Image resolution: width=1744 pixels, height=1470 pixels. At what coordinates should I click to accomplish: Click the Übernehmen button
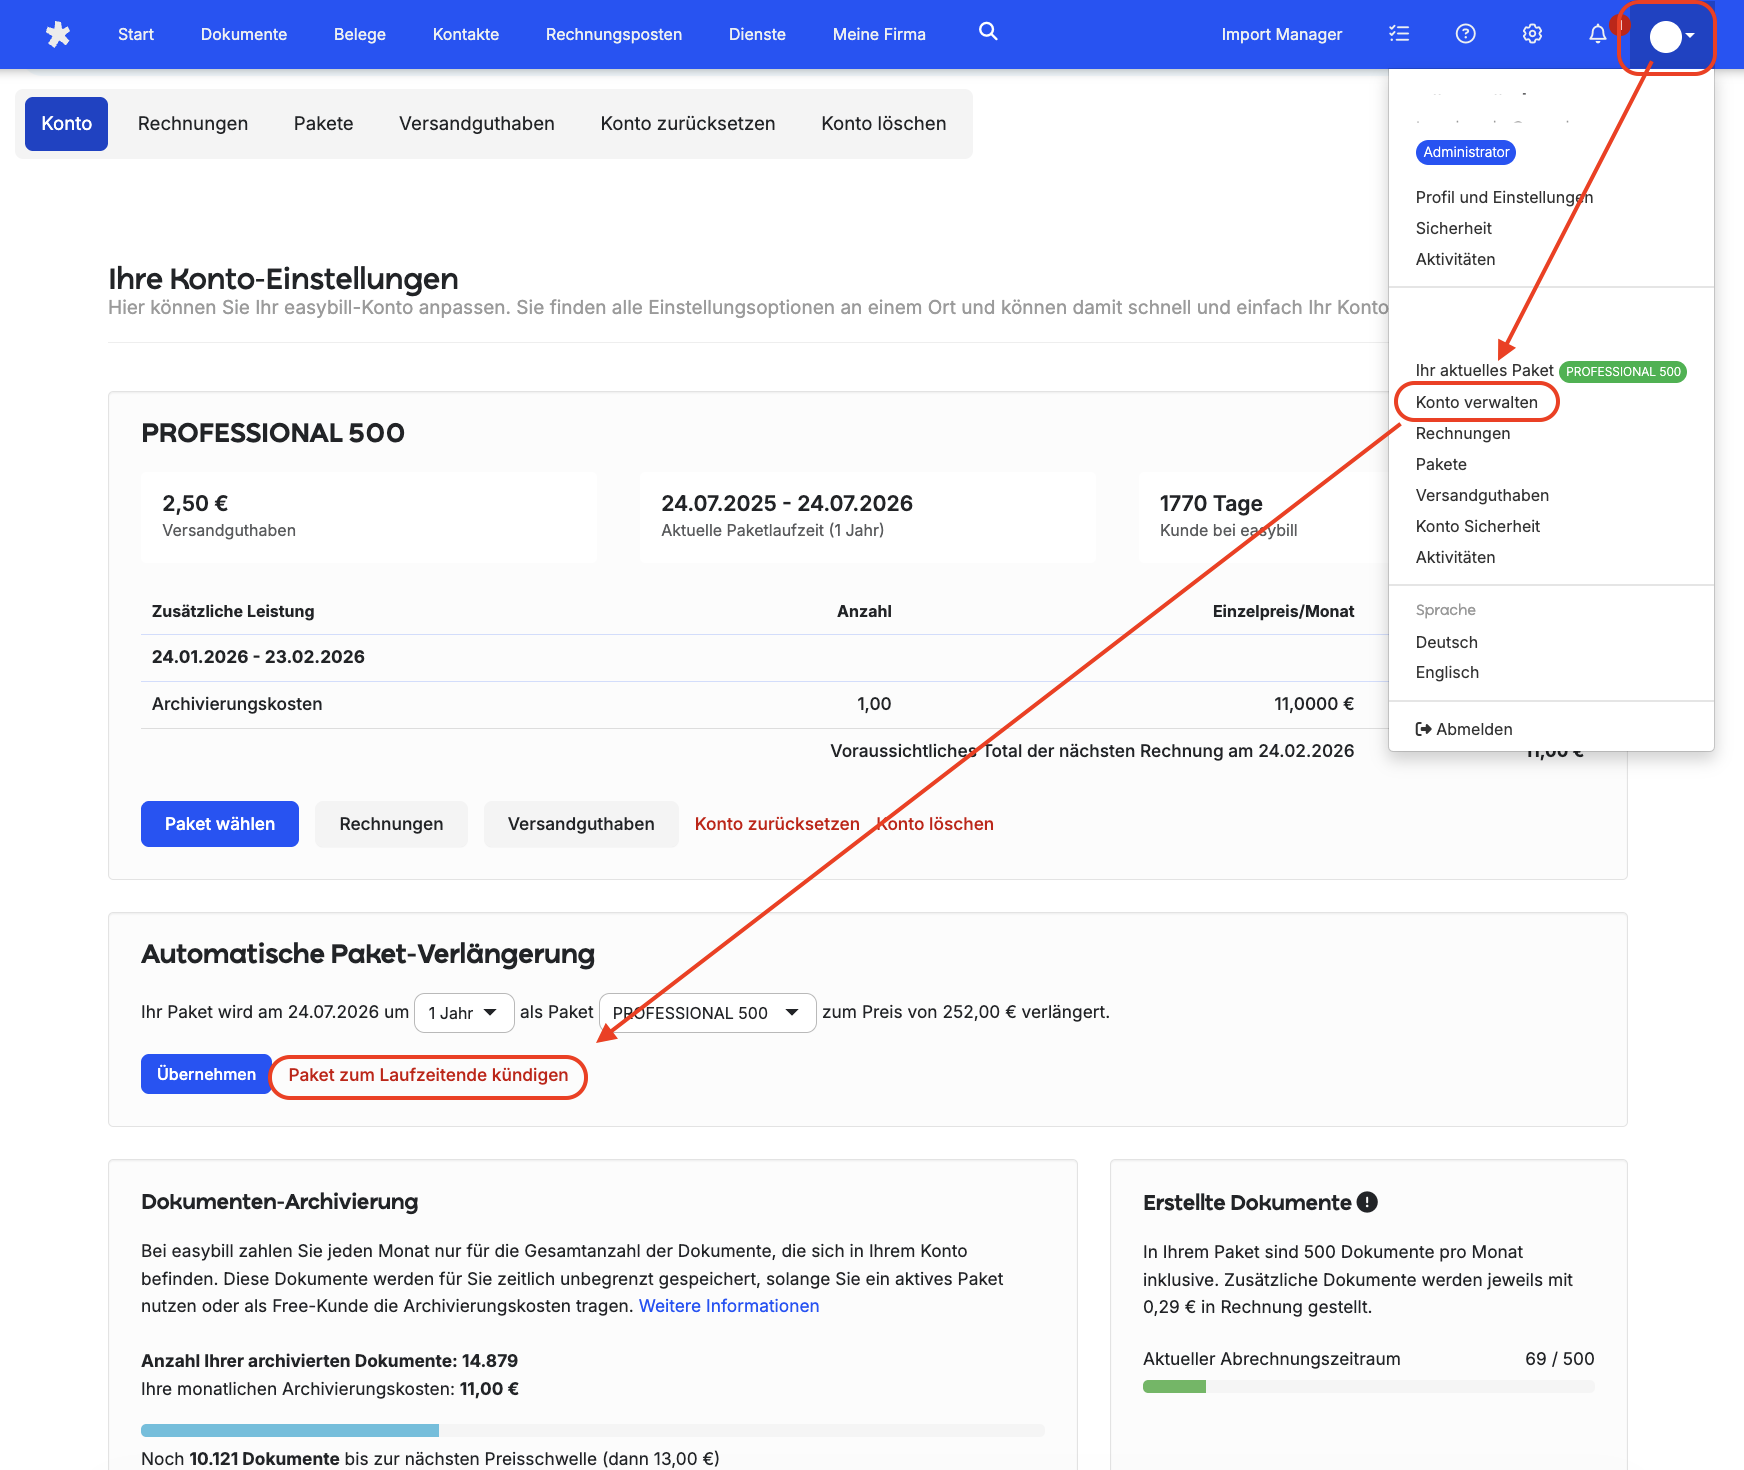[206, 1074]
